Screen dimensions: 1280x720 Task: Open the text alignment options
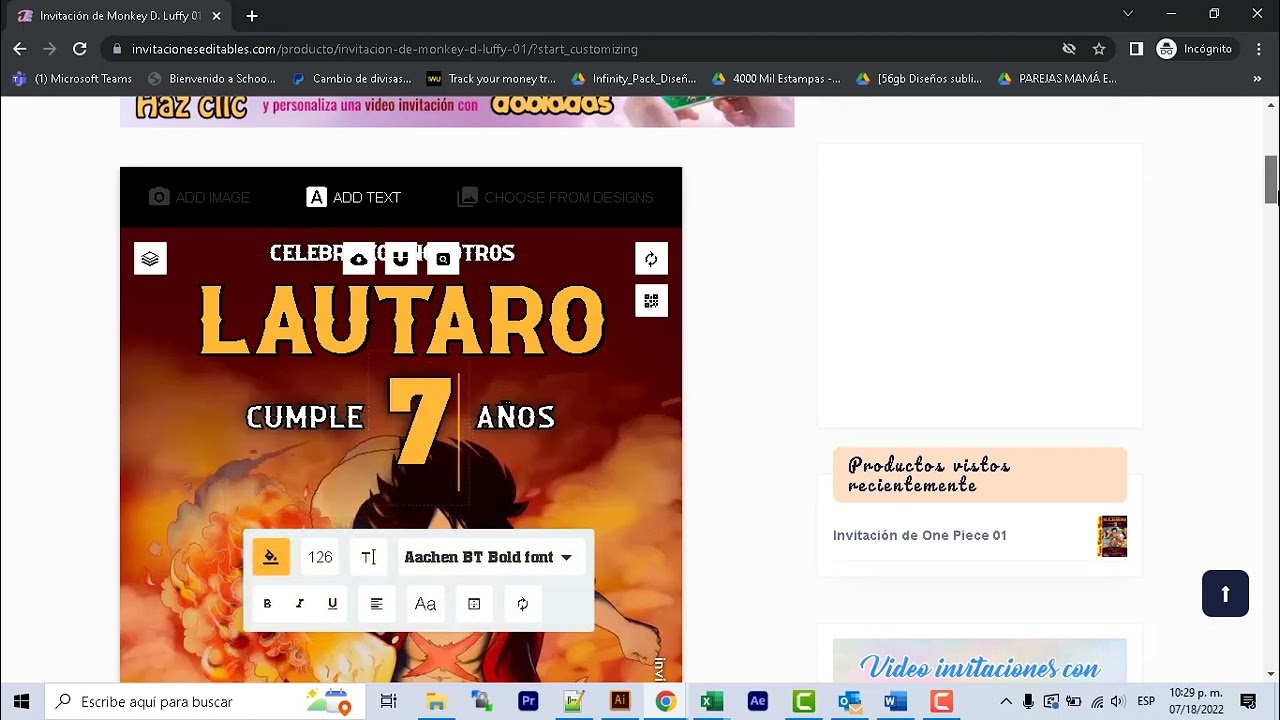(377, 604)
